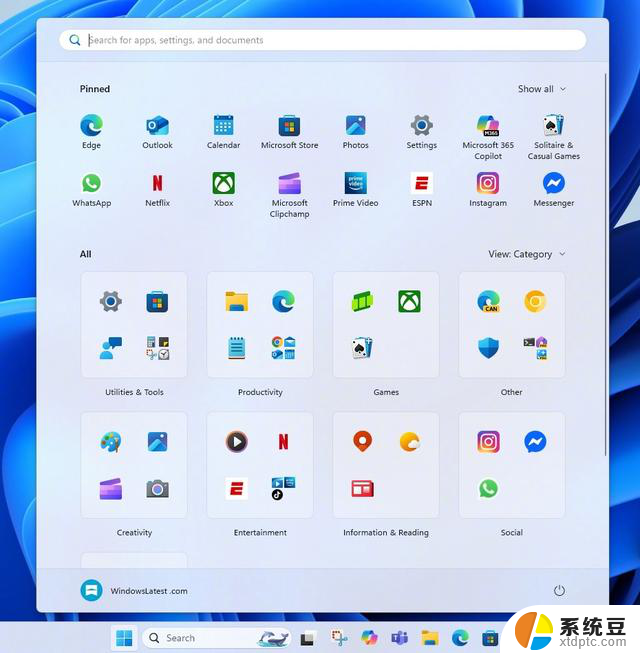Open Instagram in the Social group

click(488, 441)
